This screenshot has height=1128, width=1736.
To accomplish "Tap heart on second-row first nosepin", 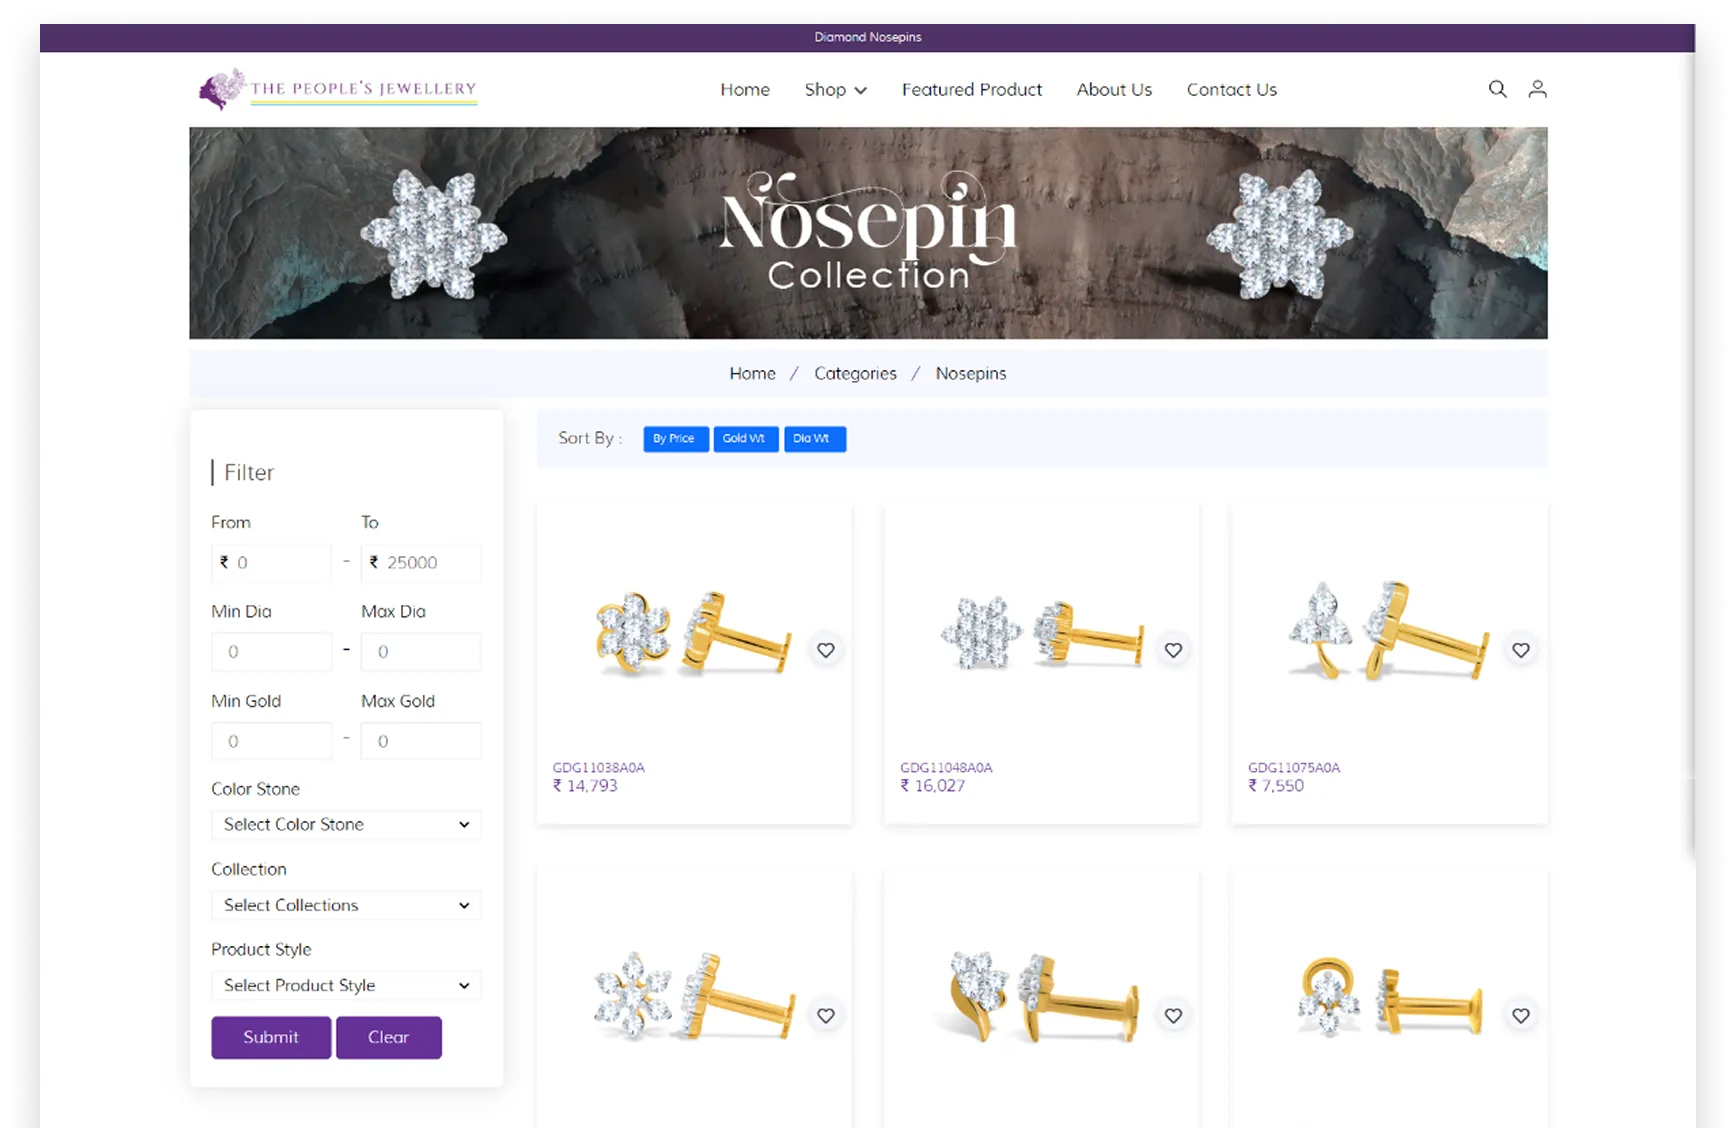I will tap(825, 1016).
